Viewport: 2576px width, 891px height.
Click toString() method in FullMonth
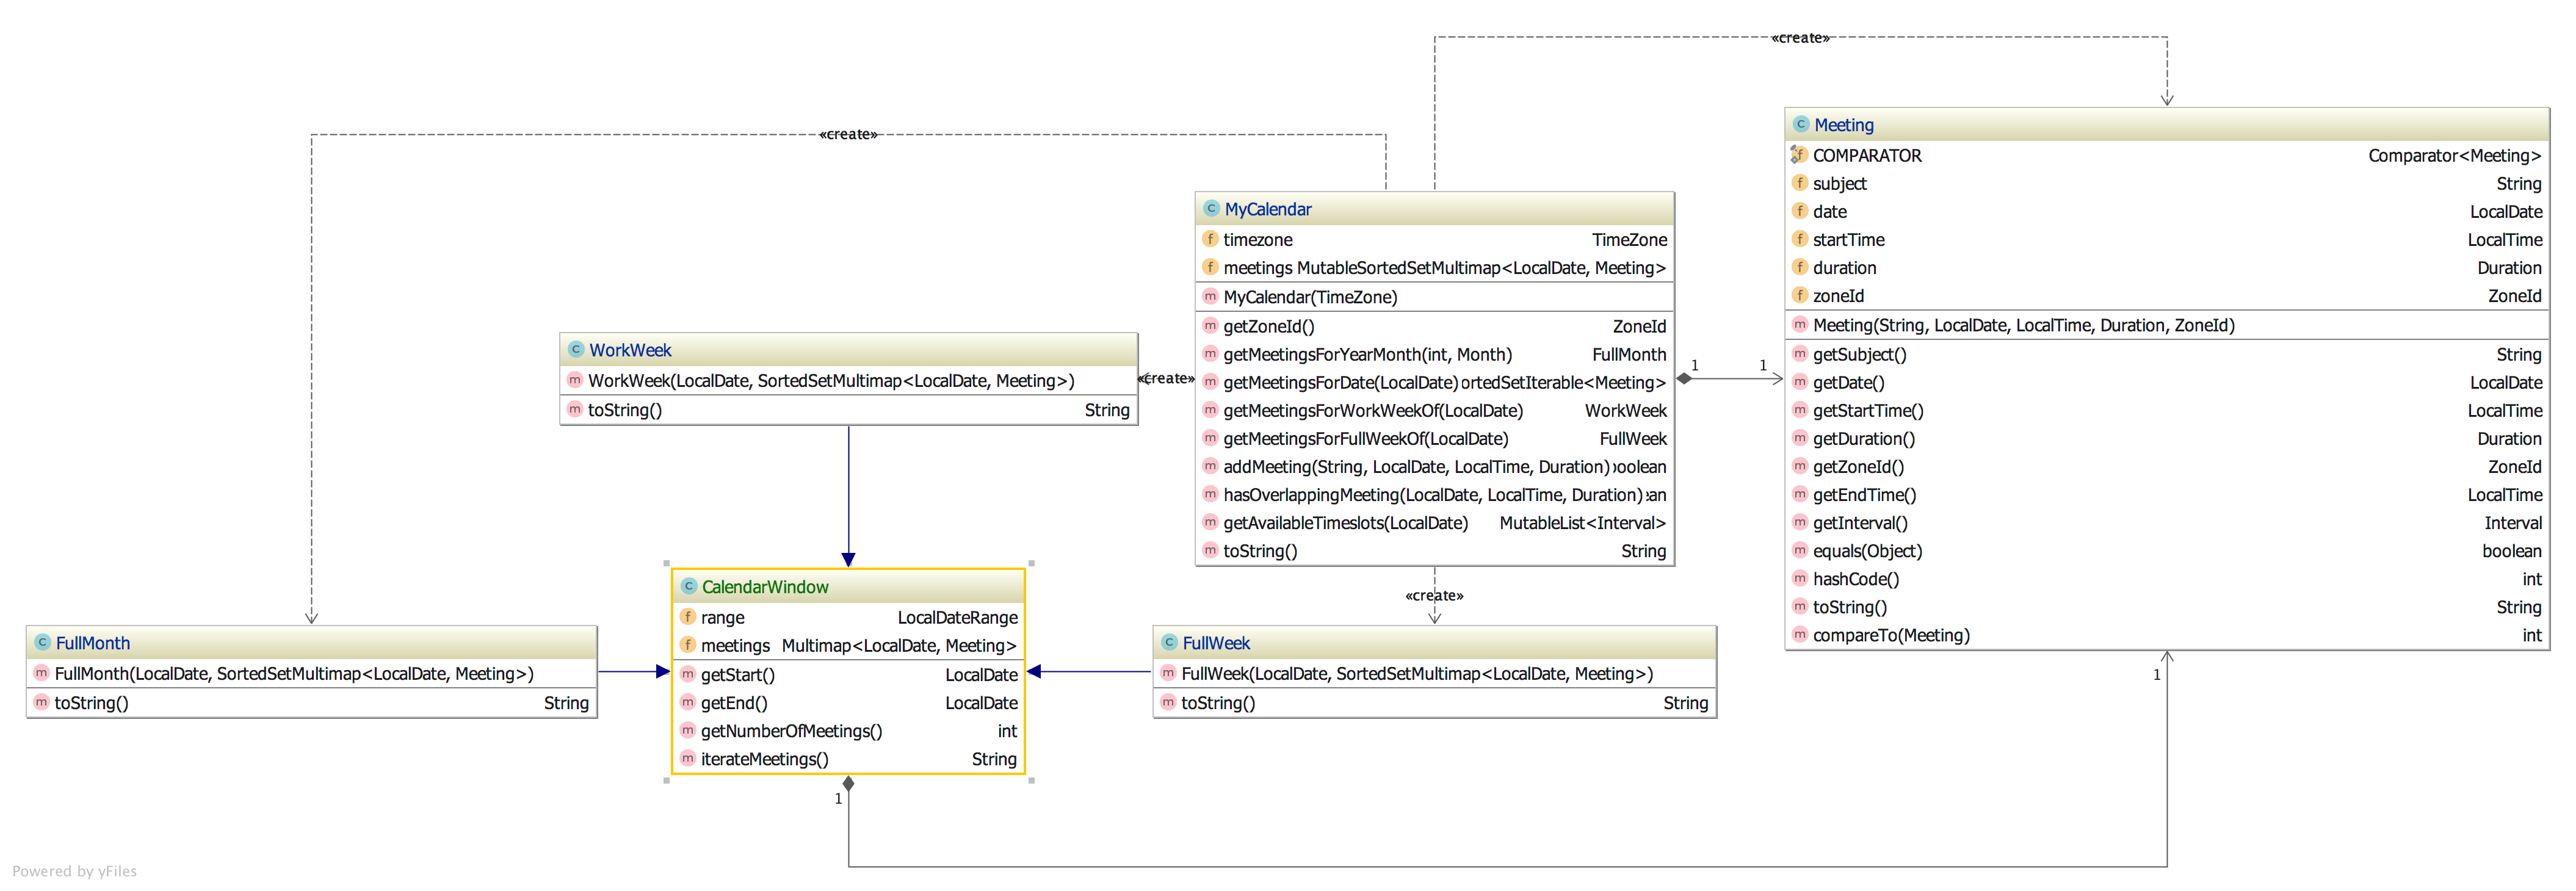[311, 703]
